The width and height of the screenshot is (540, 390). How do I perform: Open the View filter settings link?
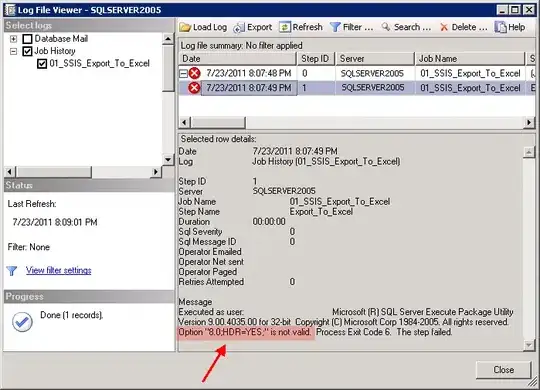[59, 270]
